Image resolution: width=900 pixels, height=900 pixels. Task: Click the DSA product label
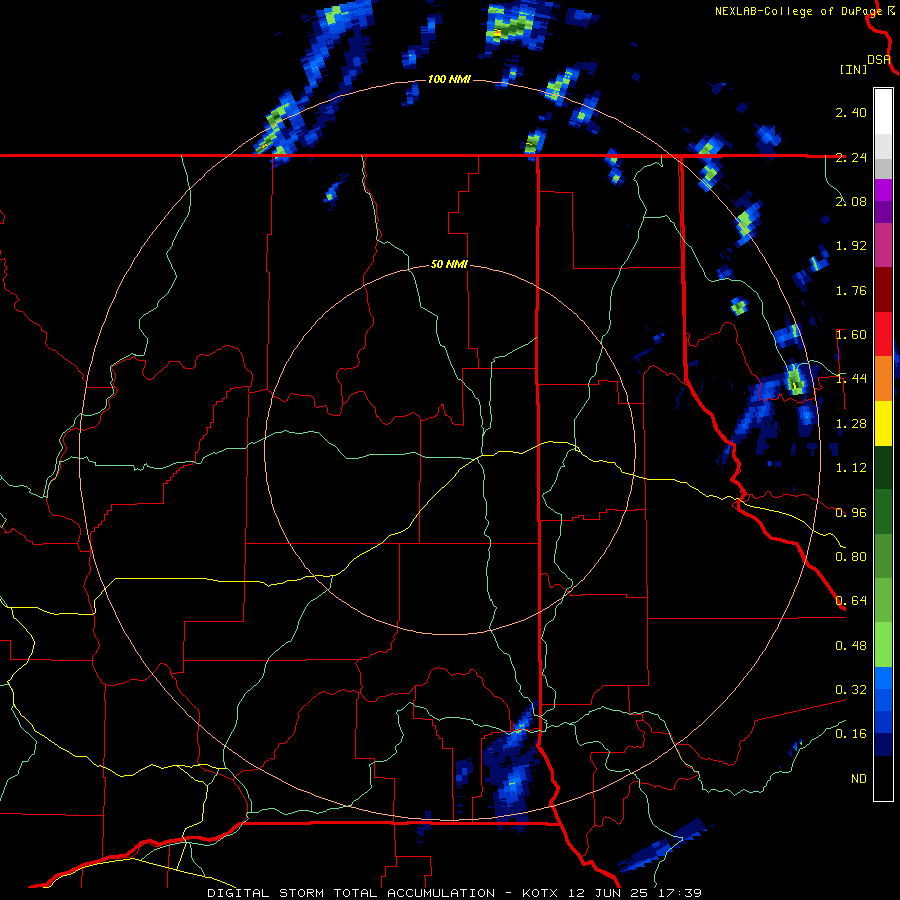(879, 60)
